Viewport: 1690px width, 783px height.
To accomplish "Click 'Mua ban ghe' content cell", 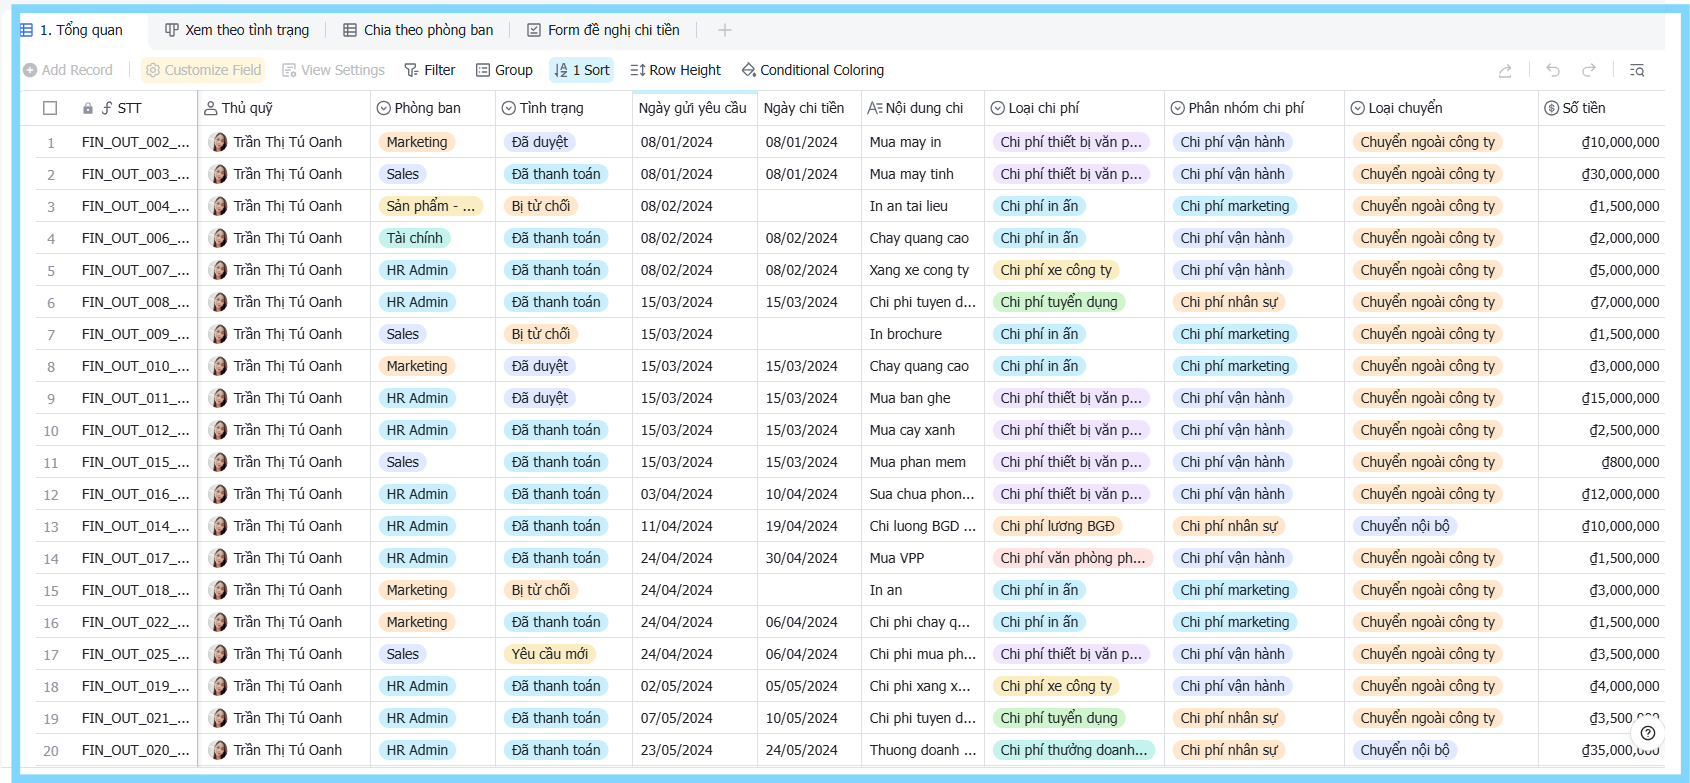I will tap(910, 398).
